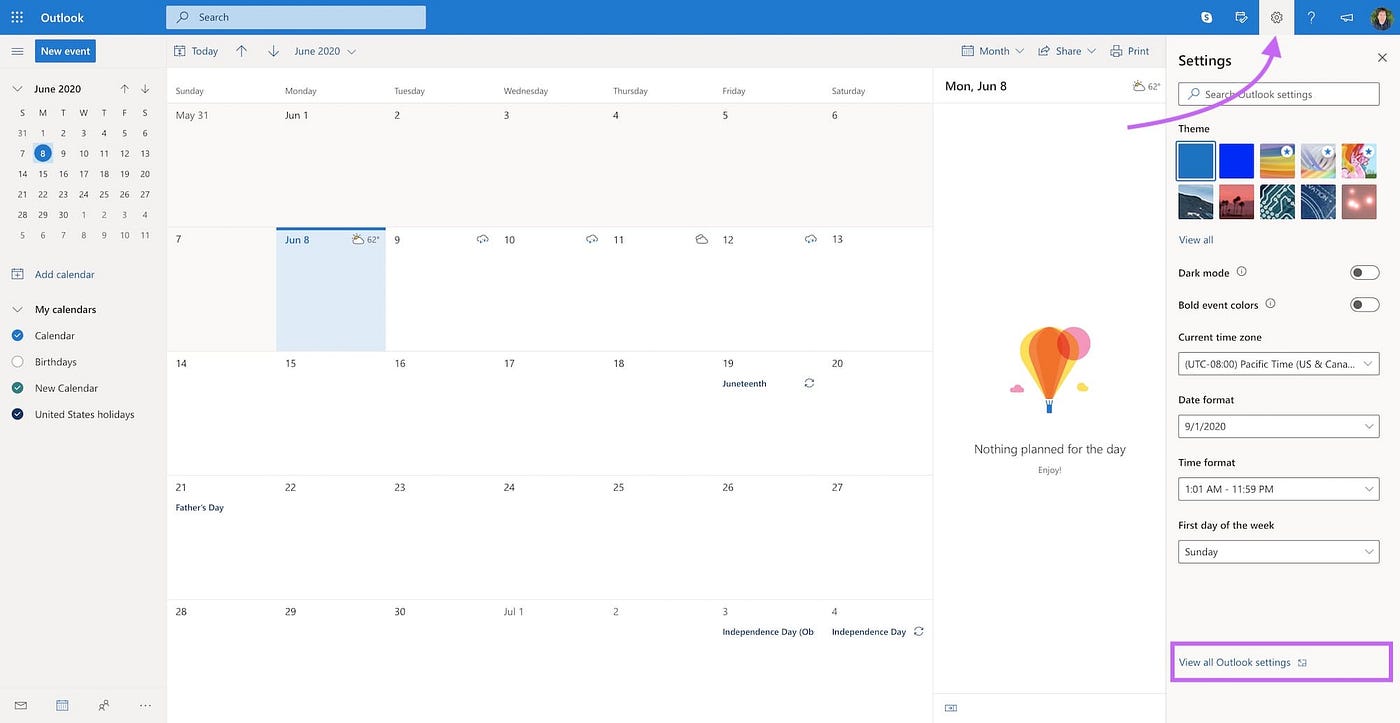Click the Settings gear icon

point(1276,17)
